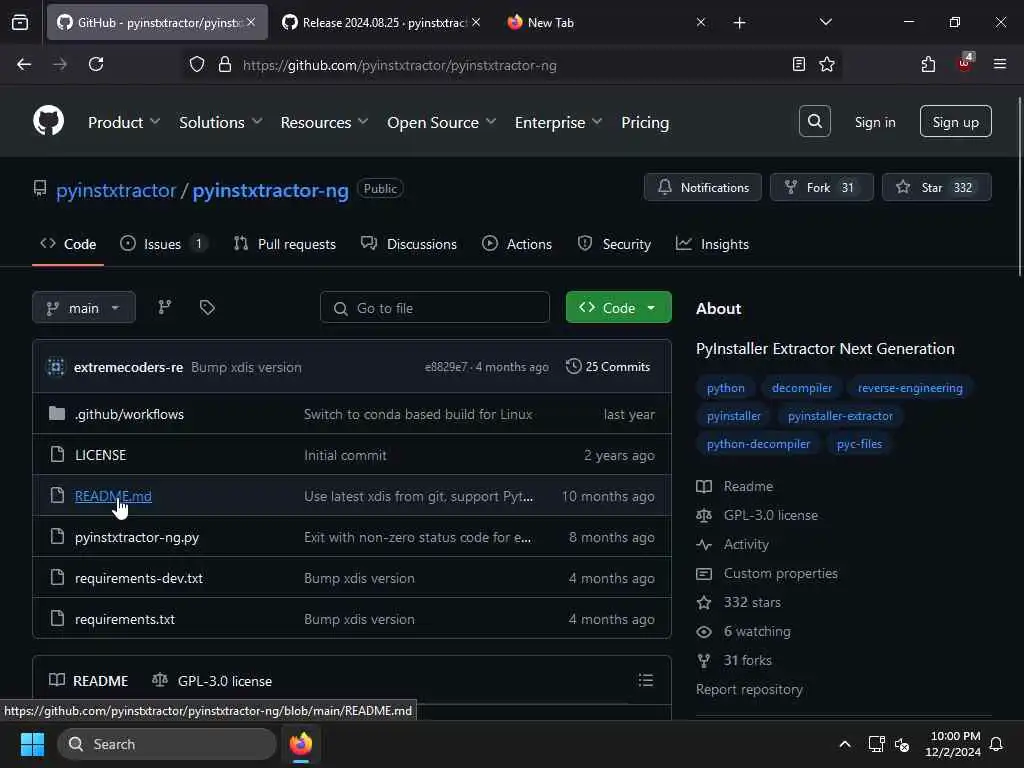Click the reverse-engineering topic tag
Image resolution: width=1024 pixels, height=768 pixels.
pyautogui.click(x=910, y=388)
